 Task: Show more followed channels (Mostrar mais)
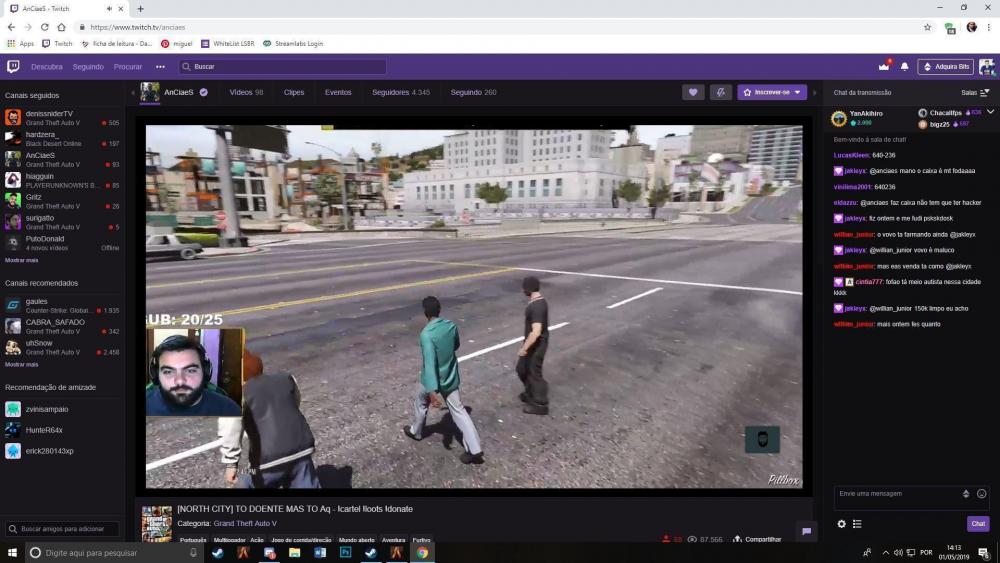click(x=22, y=260)
